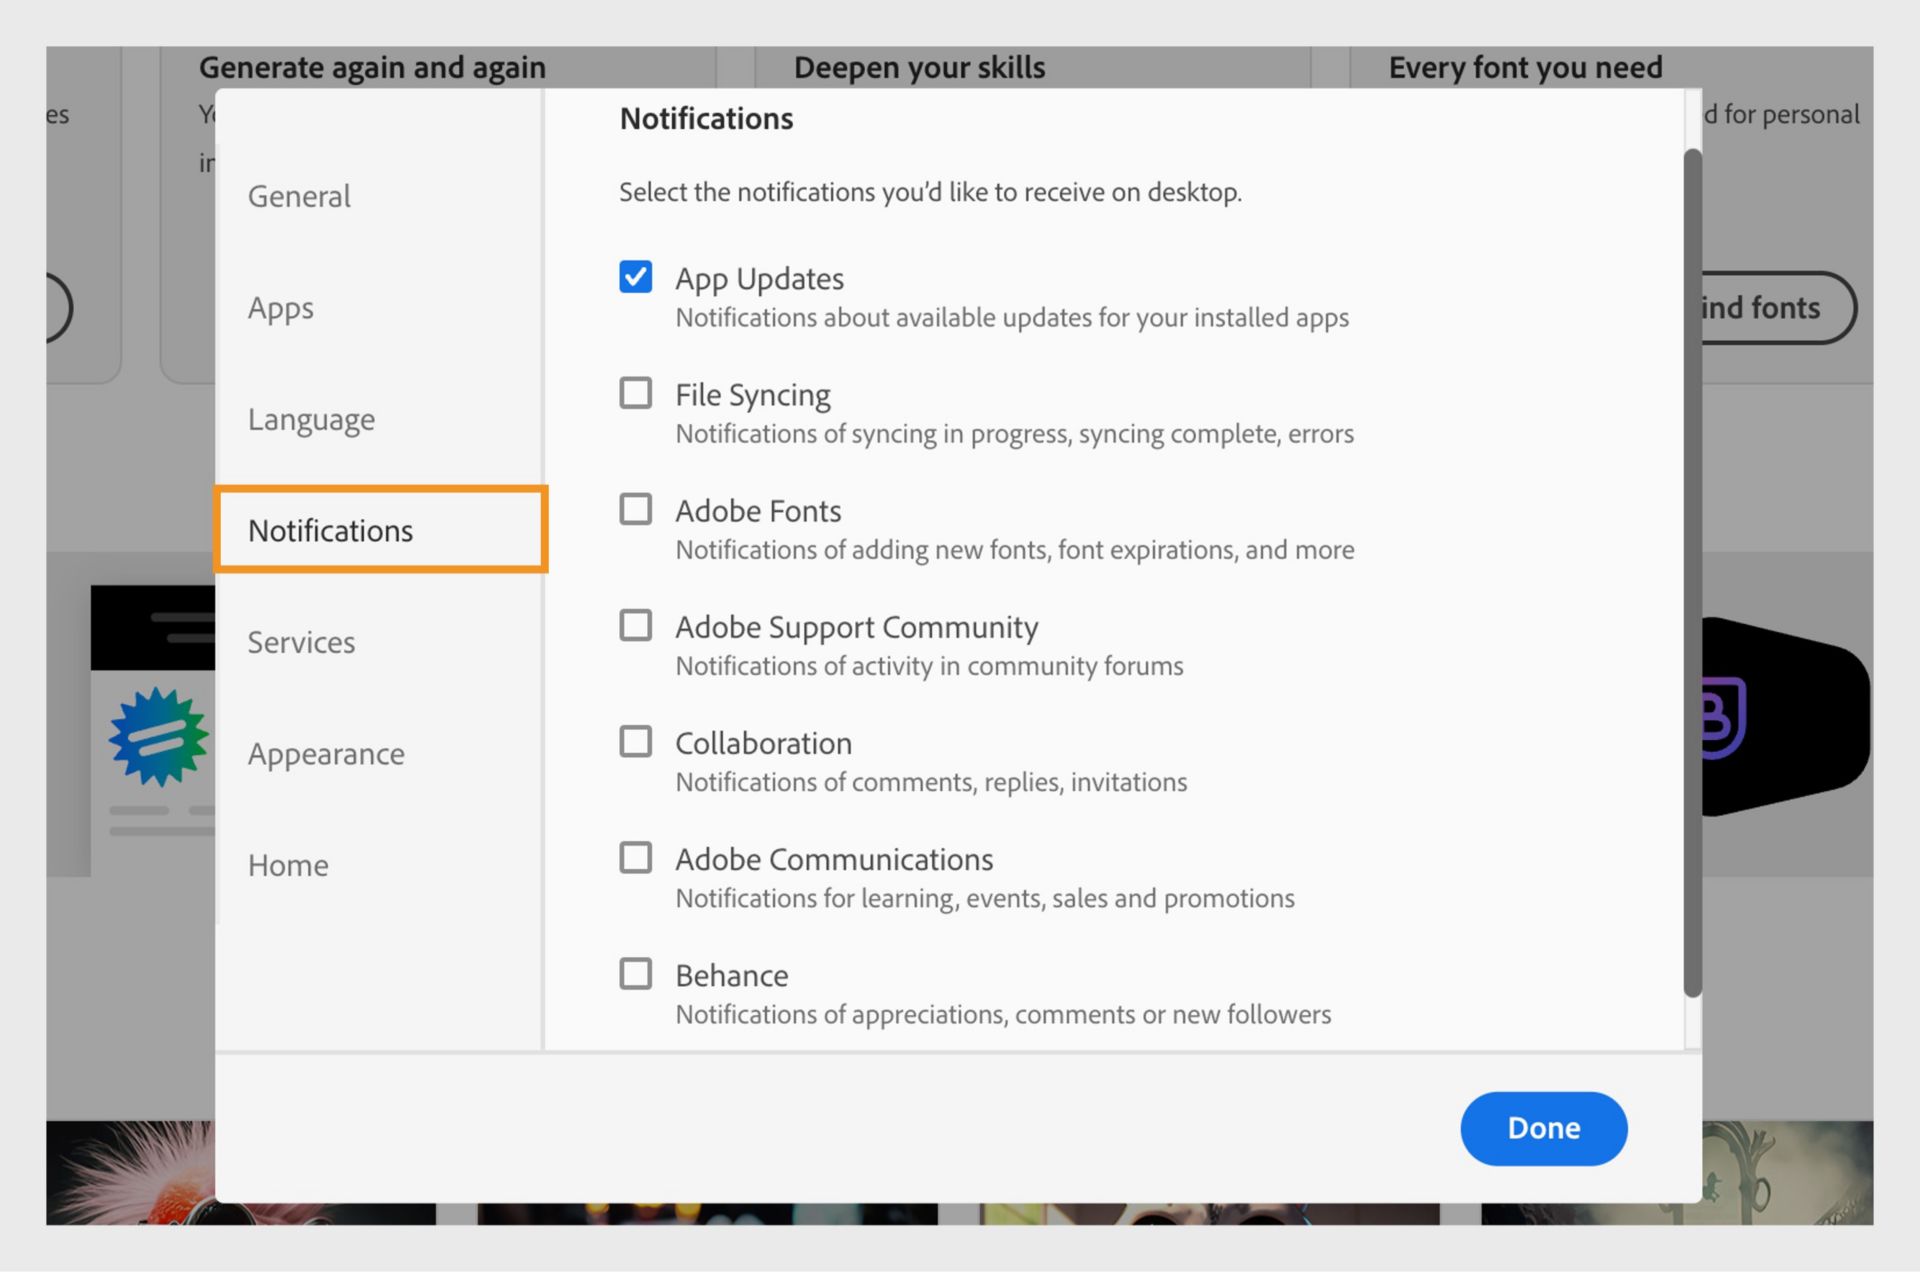Open the Services settings section

[x=301, y=642]
